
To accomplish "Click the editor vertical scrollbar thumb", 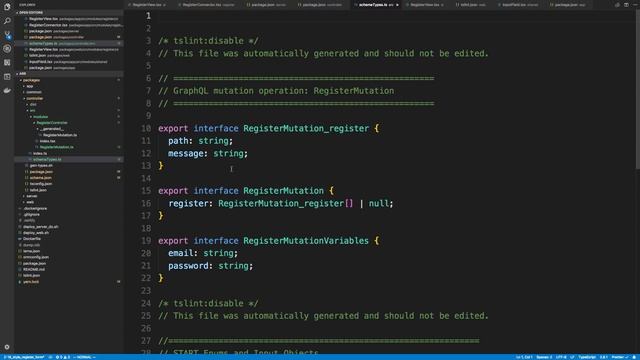I will [638, 89].
